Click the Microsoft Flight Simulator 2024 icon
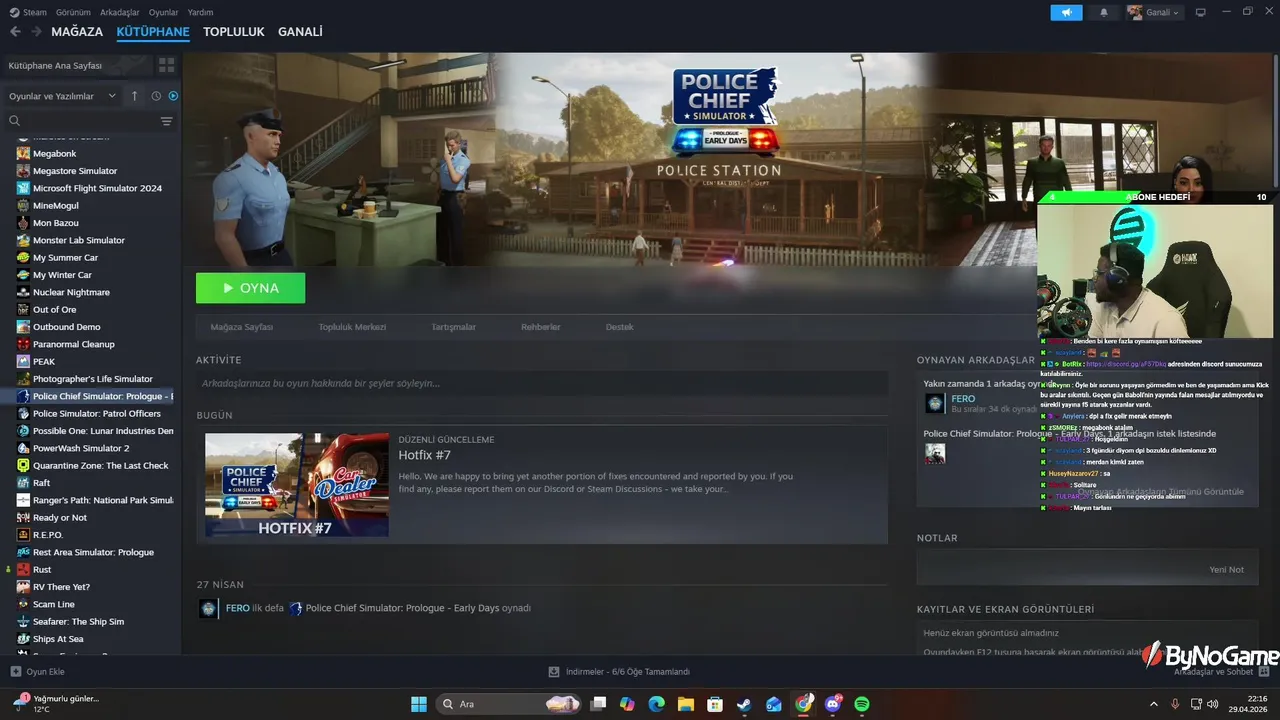This screenshot has height=720, width=1280. click(x=23, y=188)
